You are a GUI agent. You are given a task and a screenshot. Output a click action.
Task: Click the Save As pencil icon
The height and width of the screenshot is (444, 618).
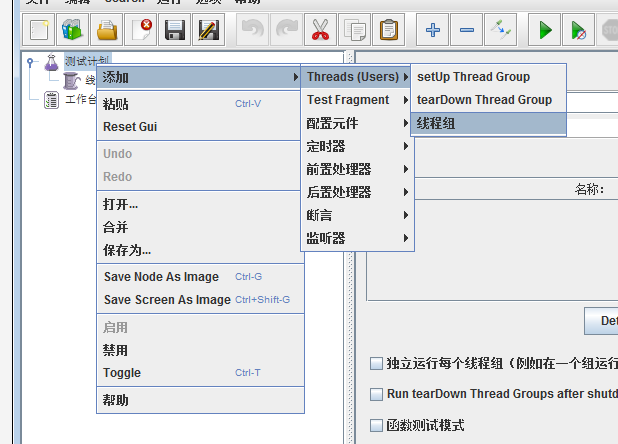pos(208,30)
